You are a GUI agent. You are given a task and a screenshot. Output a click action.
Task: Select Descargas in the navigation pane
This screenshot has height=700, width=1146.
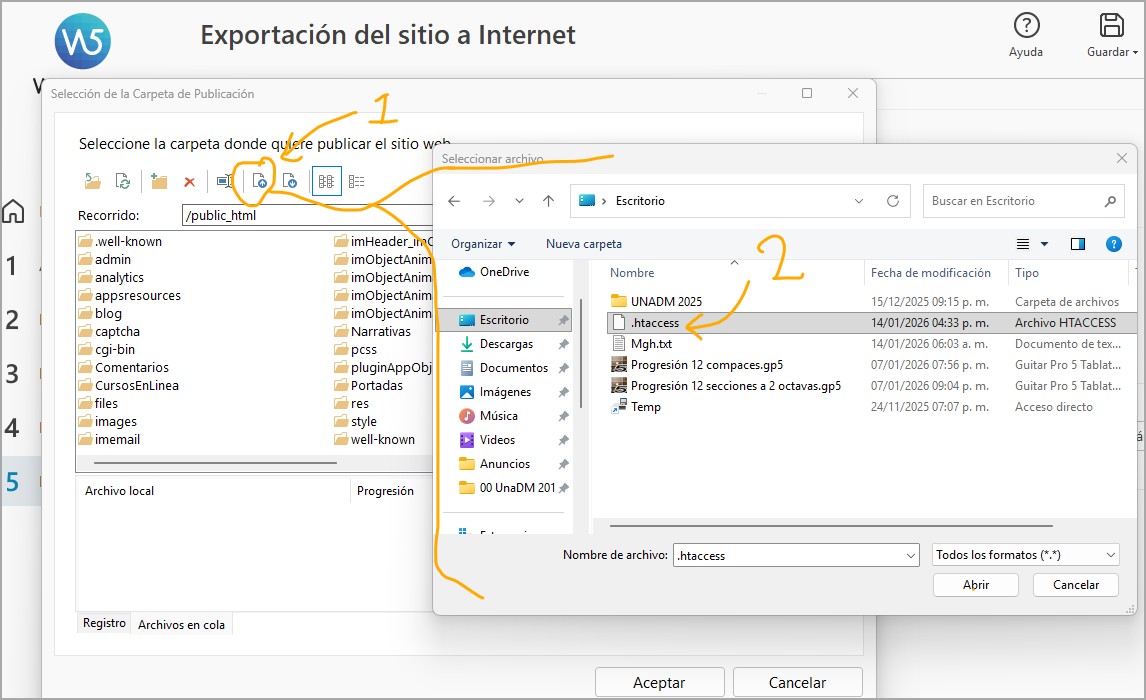506,344
